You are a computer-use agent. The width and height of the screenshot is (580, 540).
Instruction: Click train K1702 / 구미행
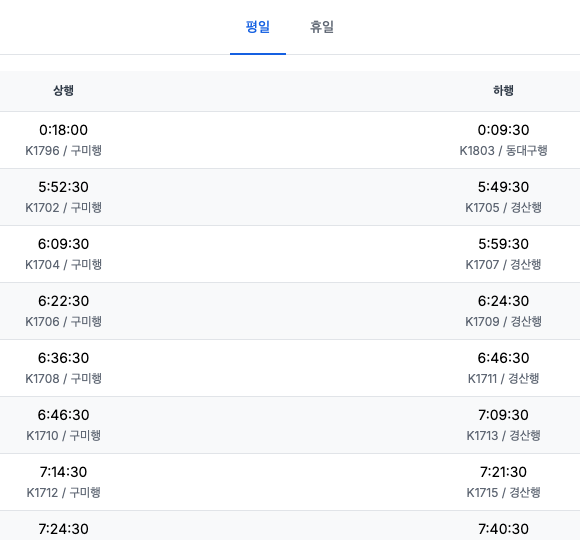pyautogui.click(x=63, y=207)
